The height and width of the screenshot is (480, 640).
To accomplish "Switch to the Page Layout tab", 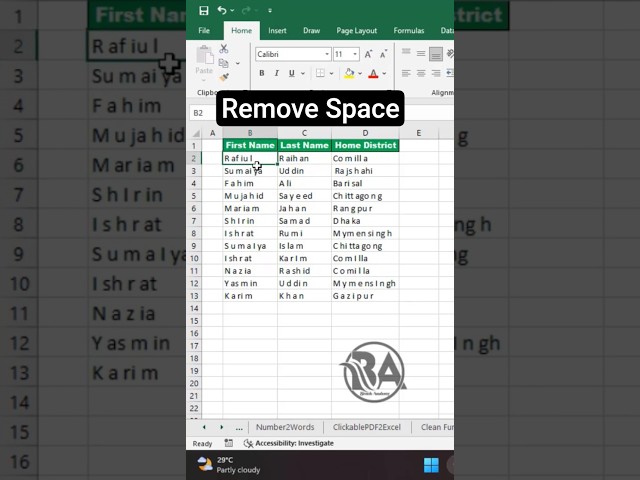I will 357,31.
